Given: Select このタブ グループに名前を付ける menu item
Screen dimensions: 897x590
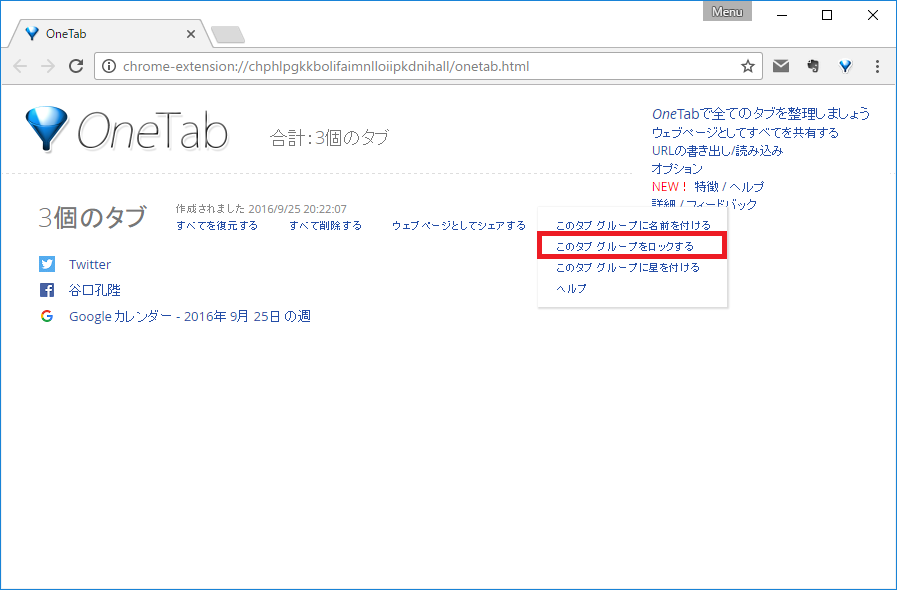Looking at the screenshot, I should [x=633, y=226].
